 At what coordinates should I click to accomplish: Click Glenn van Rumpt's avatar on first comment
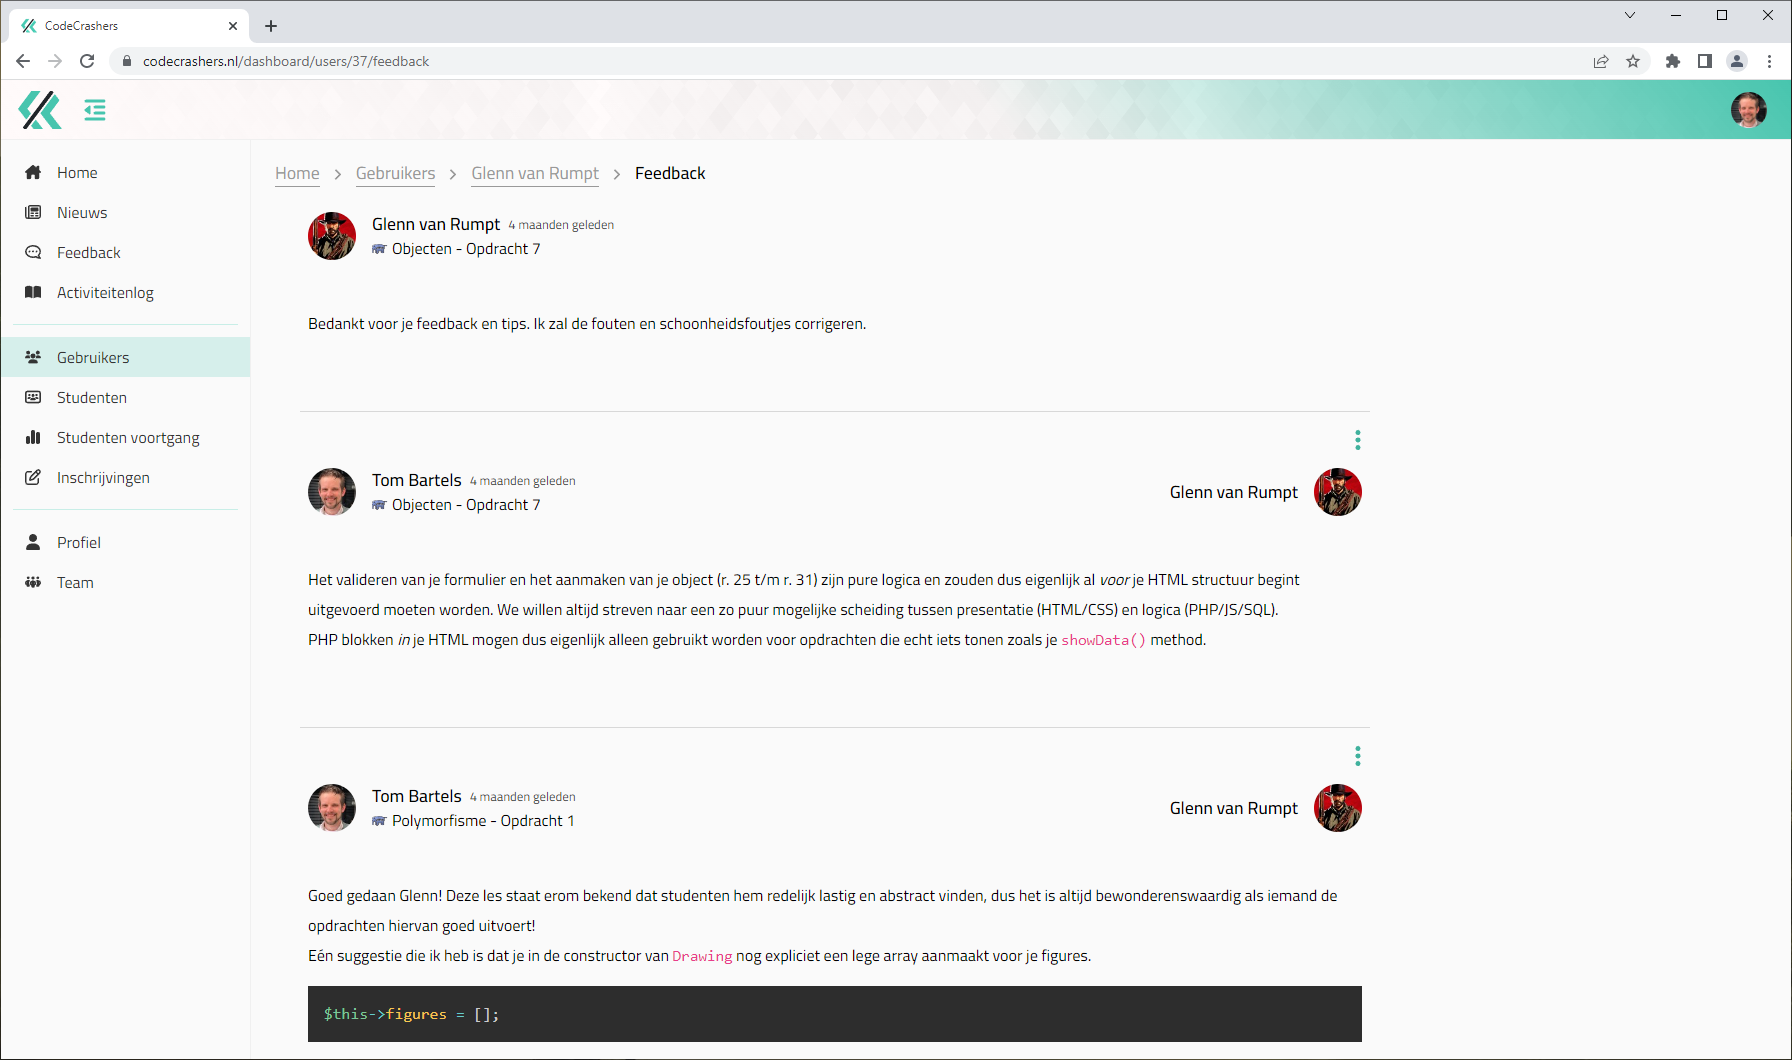click(x=332, y=236)
